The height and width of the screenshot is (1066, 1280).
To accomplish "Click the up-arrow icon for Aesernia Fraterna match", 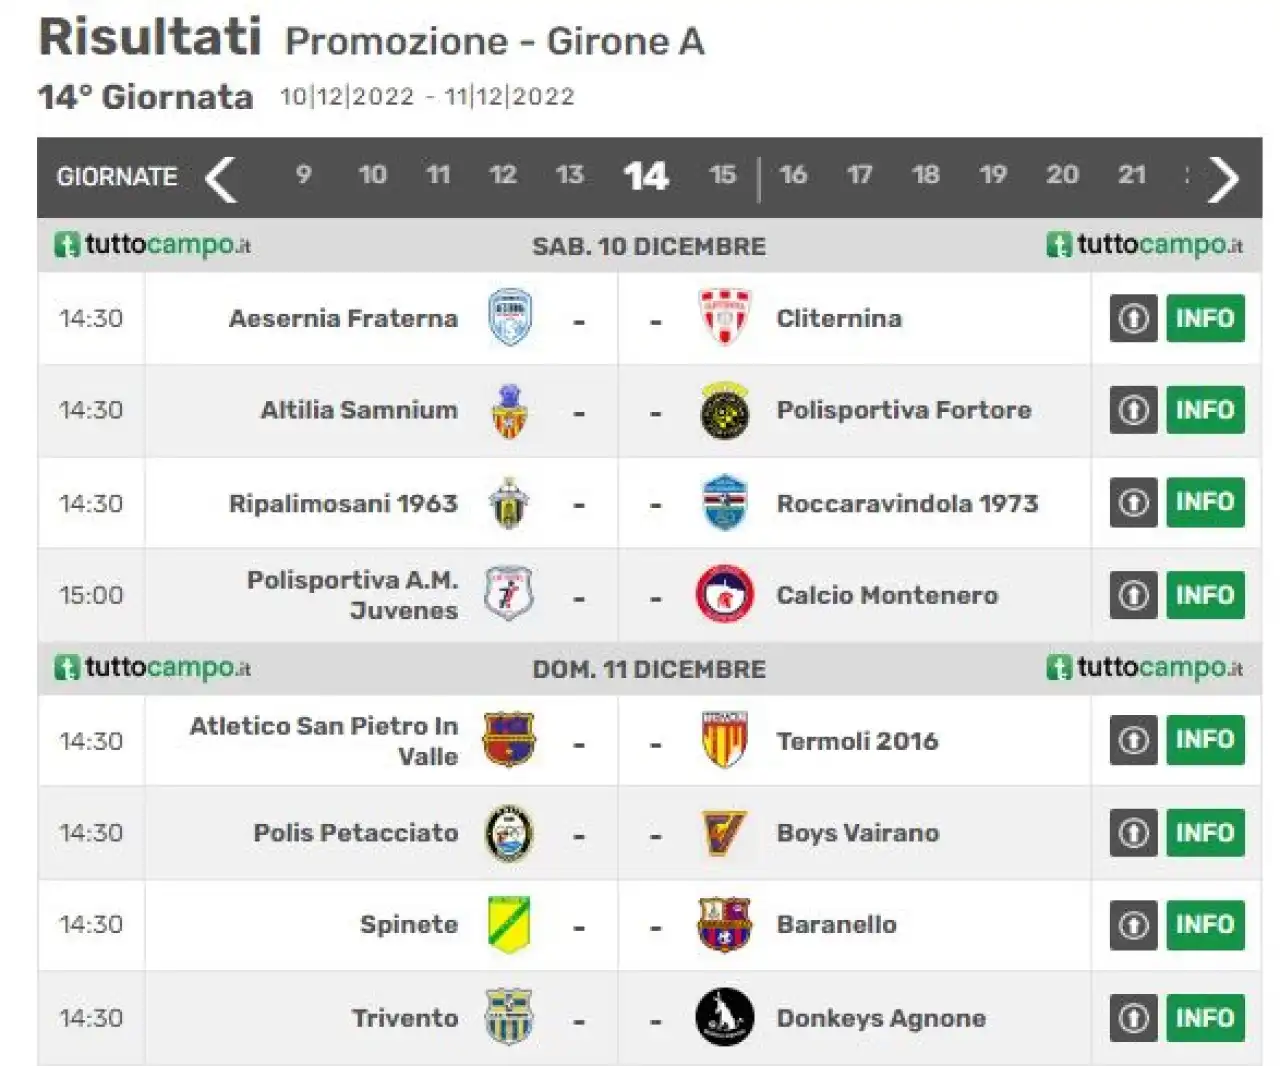I will click(1133, 318).
